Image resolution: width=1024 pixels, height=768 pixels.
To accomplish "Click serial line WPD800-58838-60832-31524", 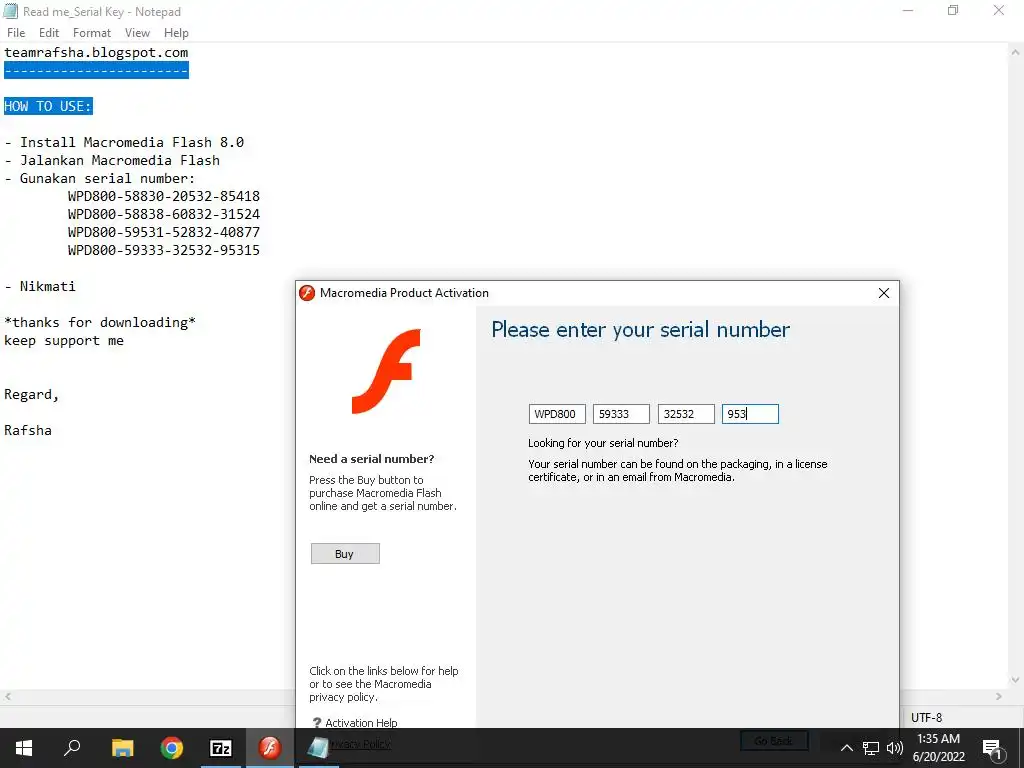I will tap(164, 214).
